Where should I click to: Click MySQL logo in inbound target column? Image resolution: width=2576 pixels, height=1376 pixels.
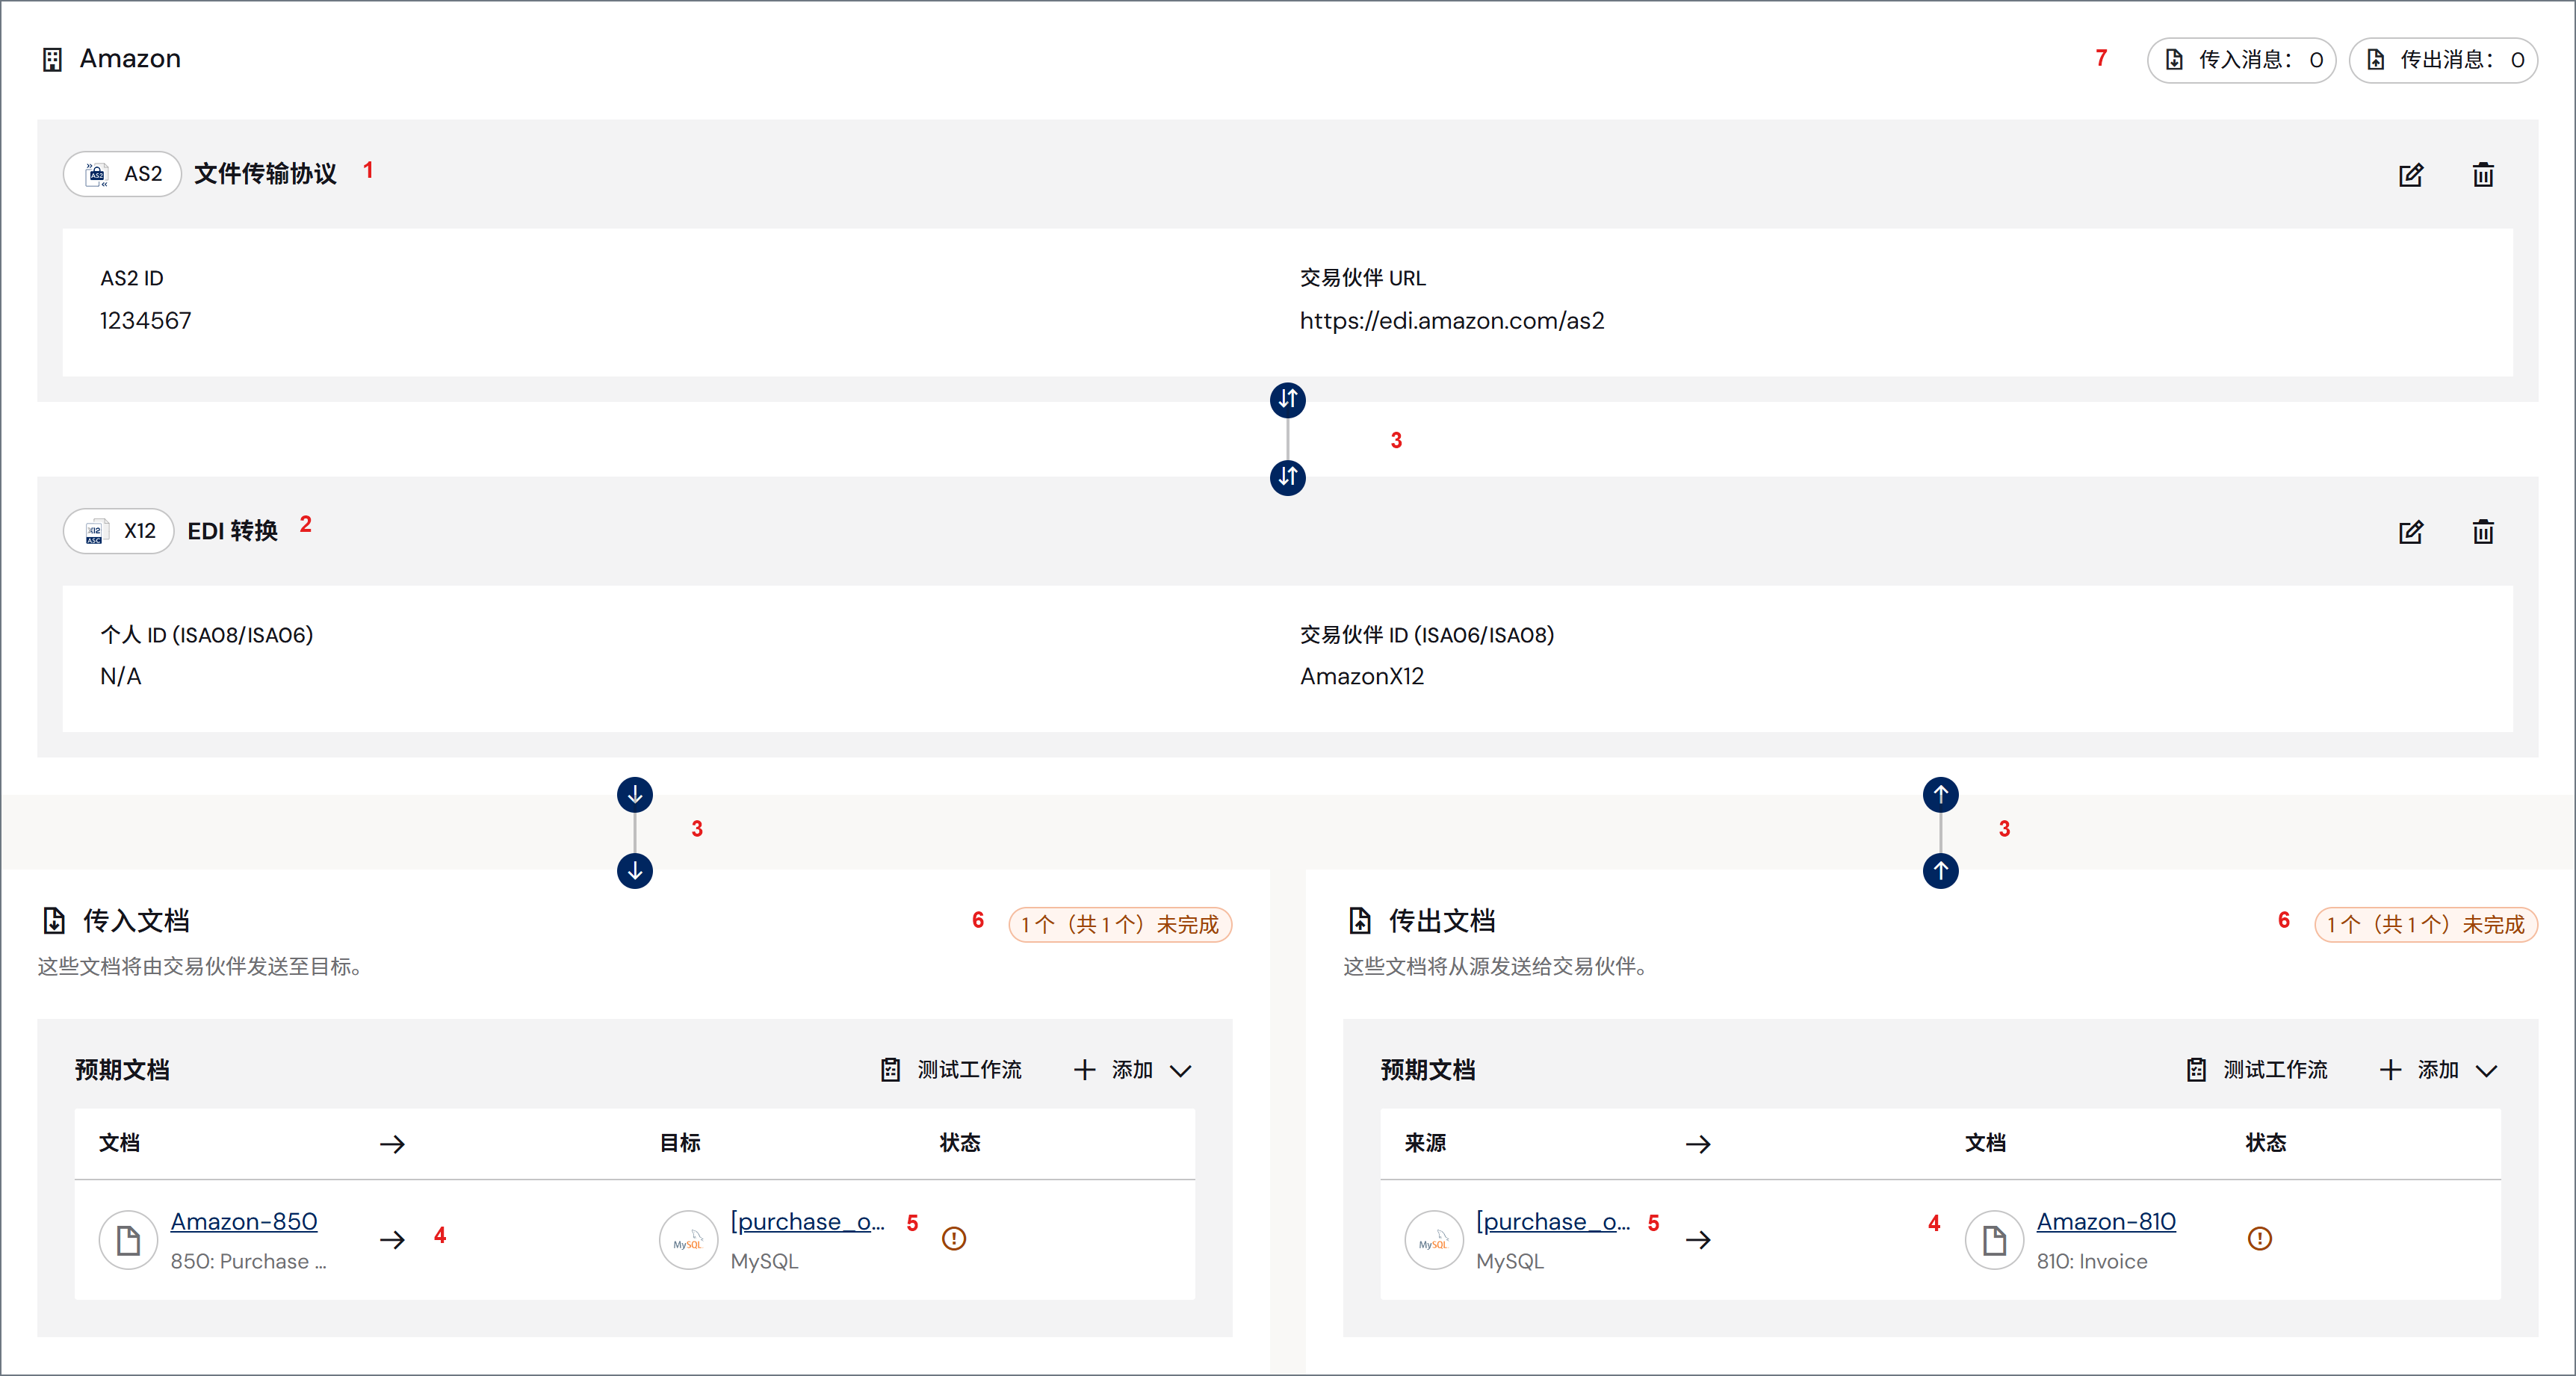[x=689, y=1240]
